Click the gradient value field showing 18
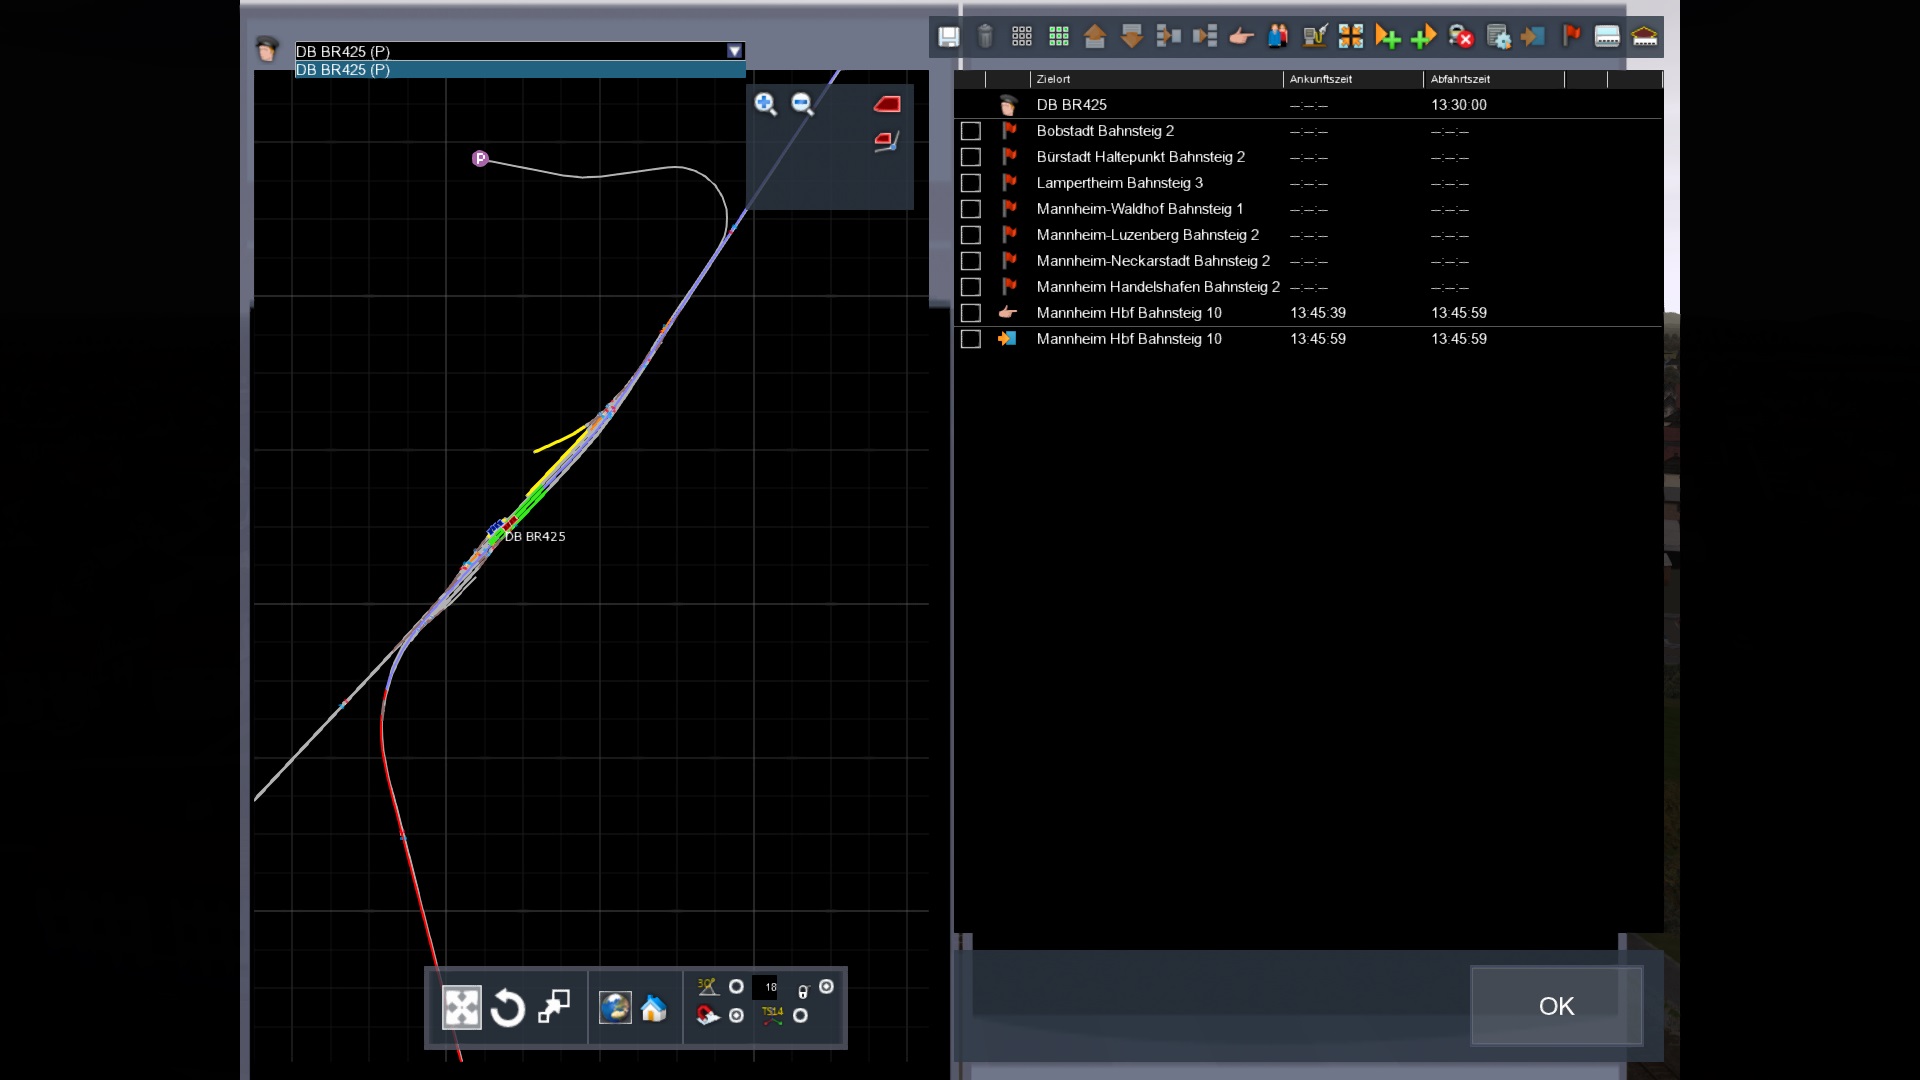 pos(769,987)
